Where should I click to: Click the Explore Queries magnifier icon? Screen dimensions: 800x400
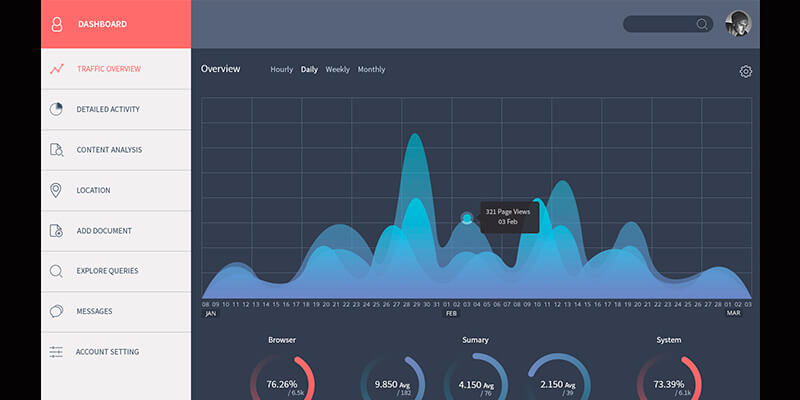coord(56,271)
